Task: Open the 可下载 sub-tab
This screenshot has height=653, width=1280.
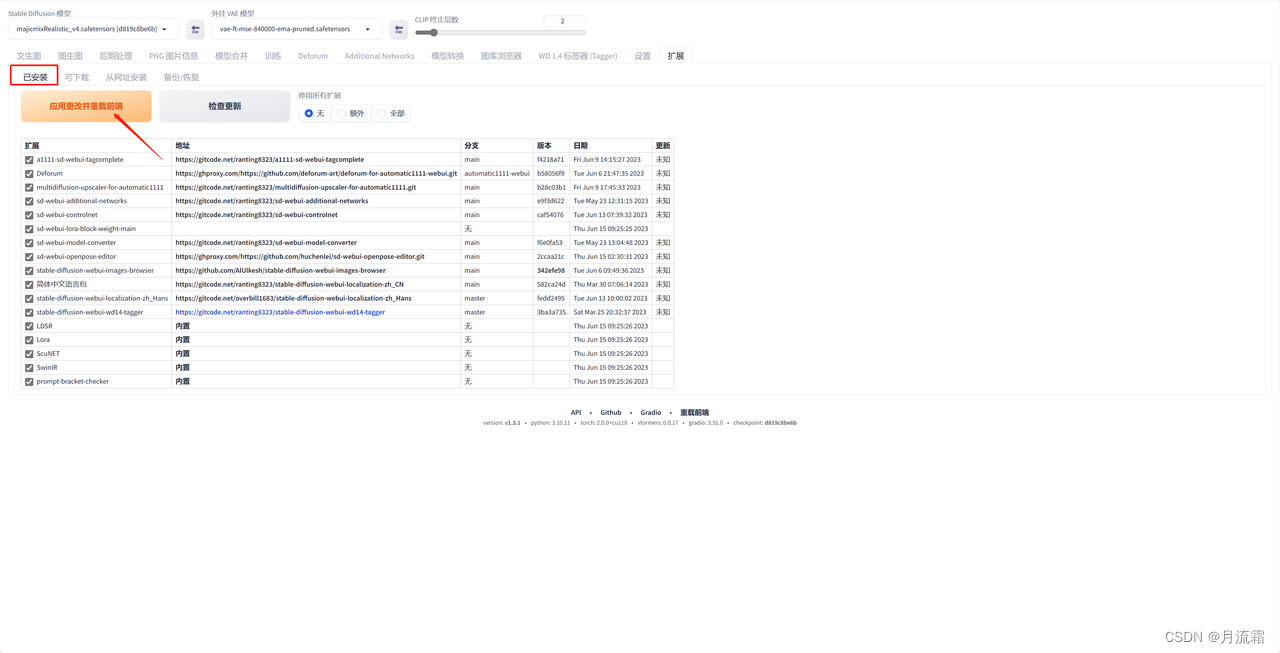Action: (x=76, y=77)
